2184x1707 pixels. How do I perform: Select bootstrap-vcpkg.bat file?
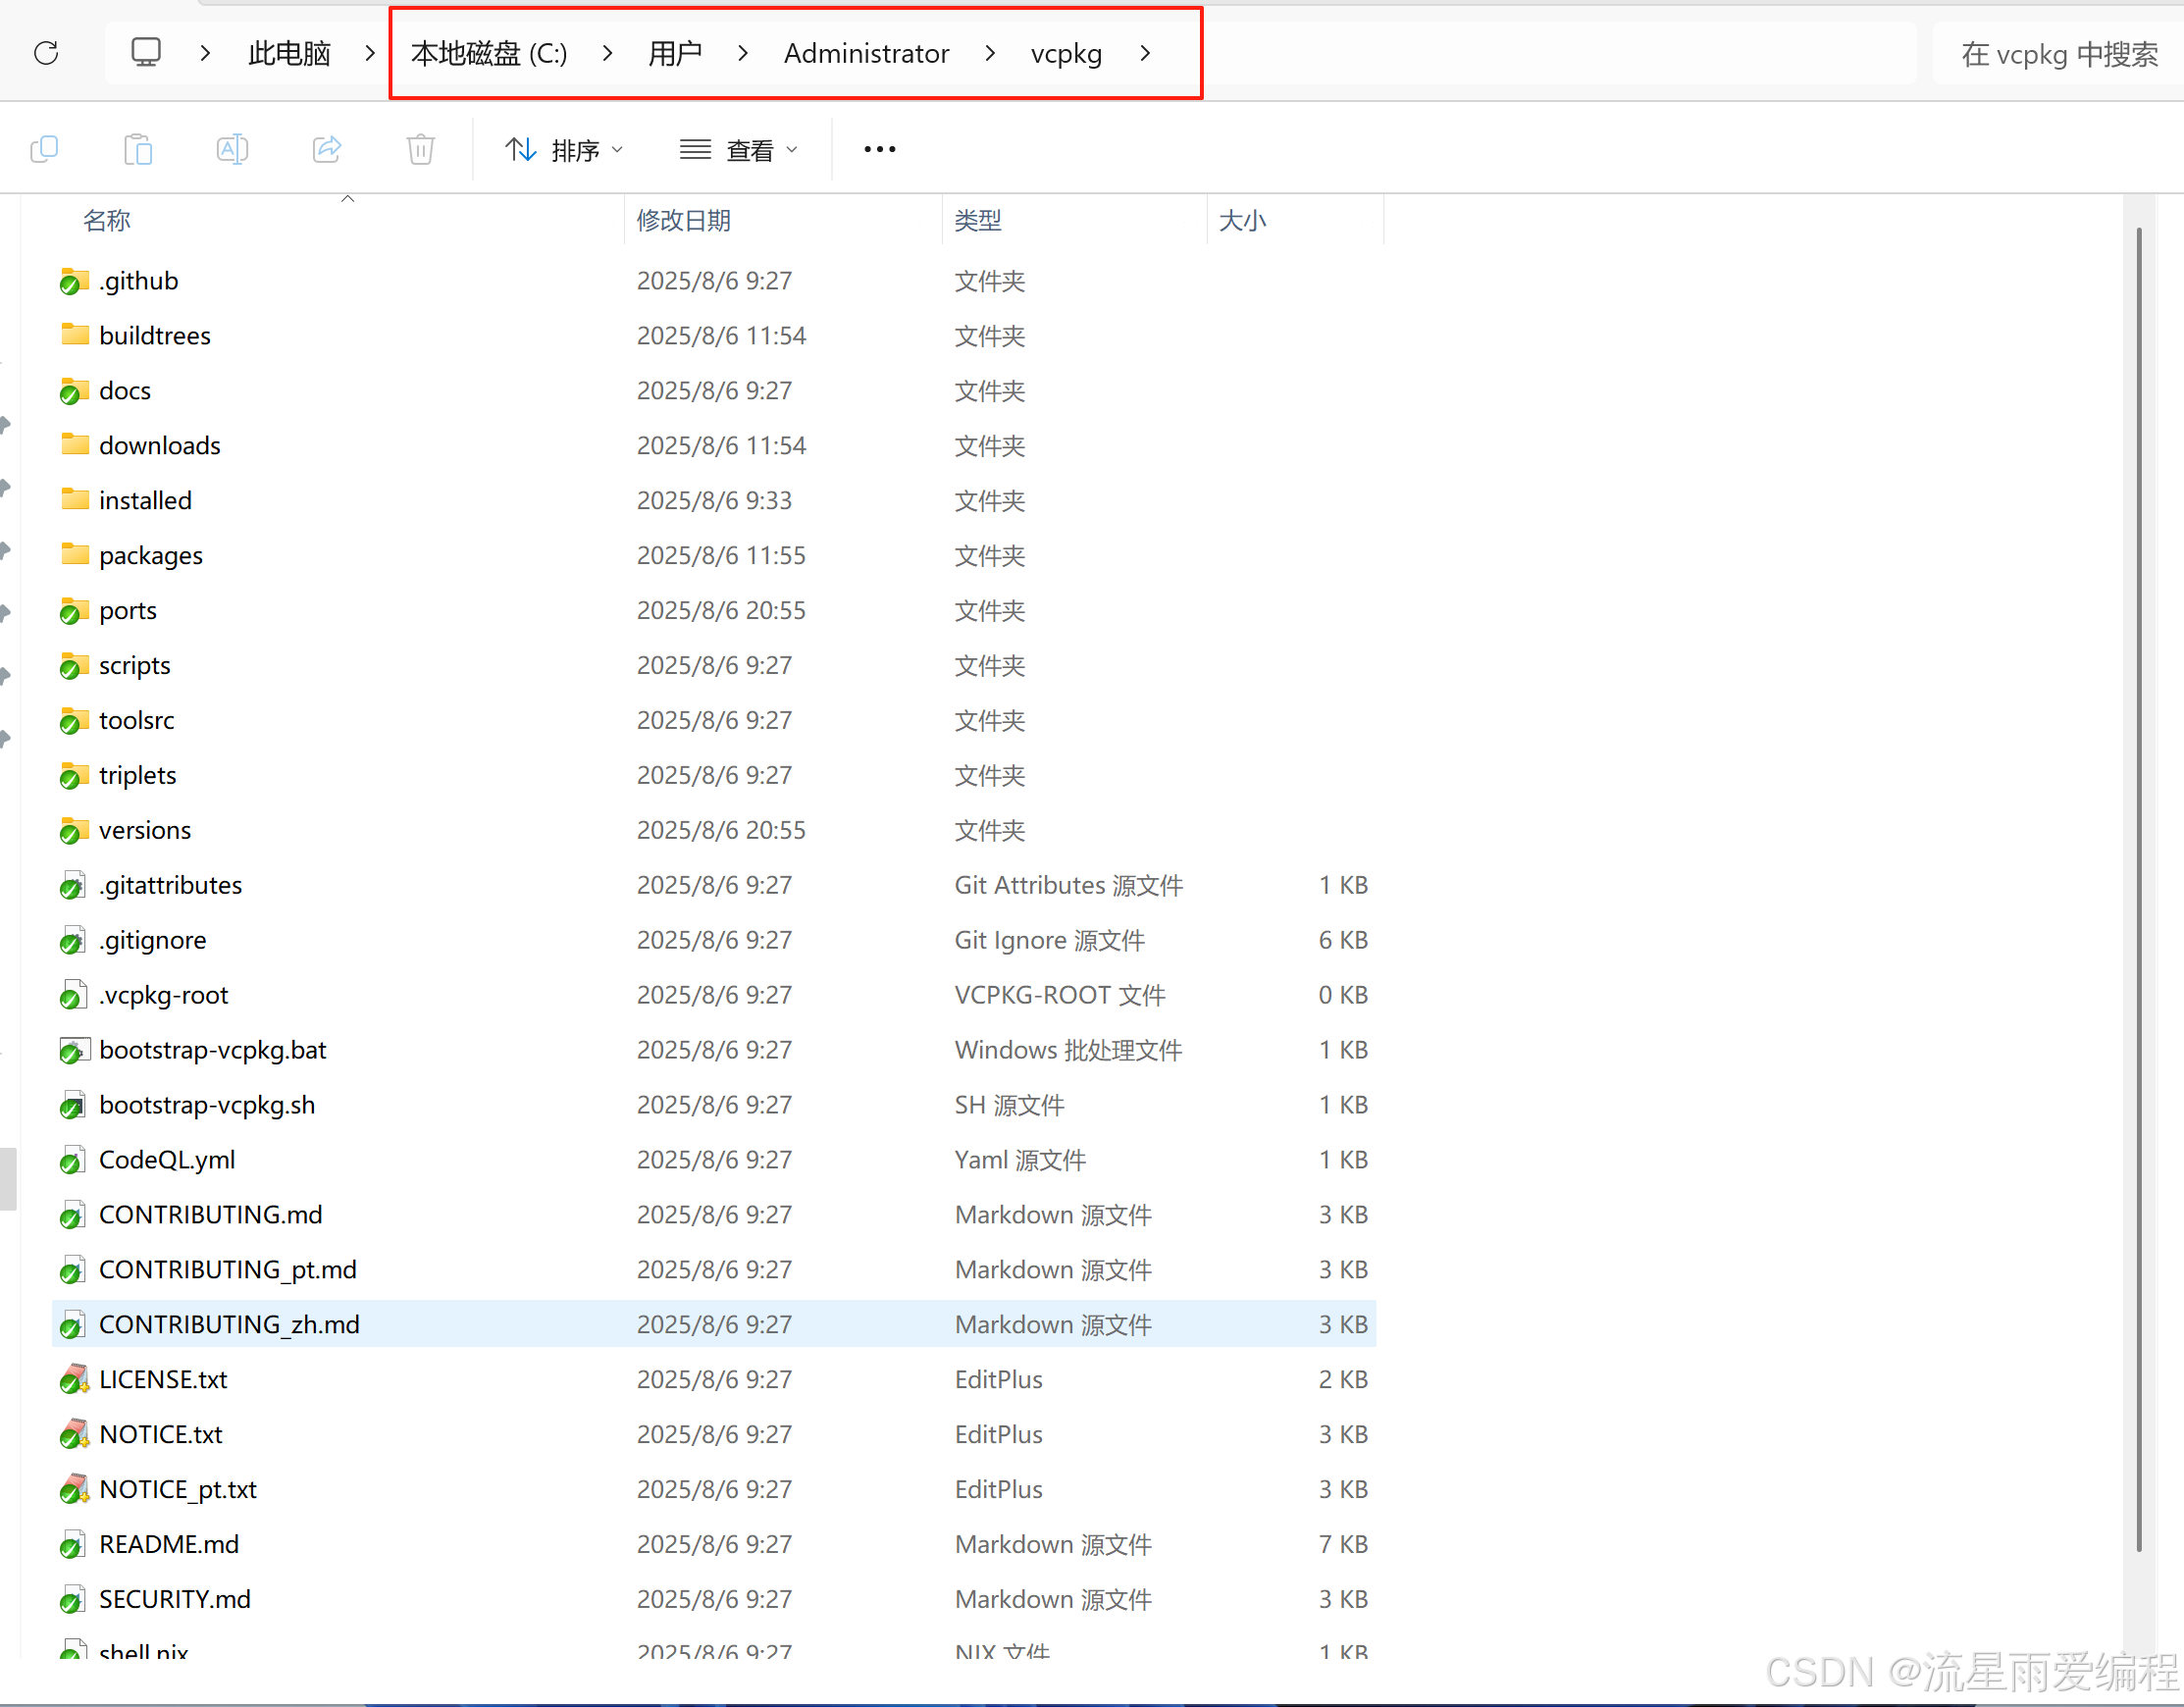click(212, 1050)
